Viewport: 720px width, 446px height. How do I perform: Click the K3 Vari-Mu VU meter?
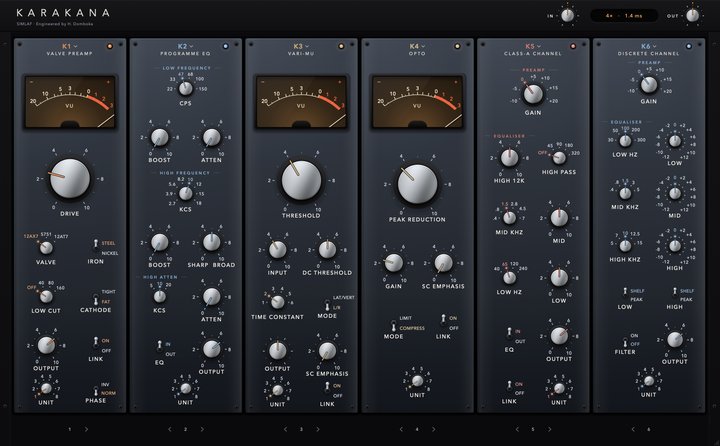[x=301, y=102]
